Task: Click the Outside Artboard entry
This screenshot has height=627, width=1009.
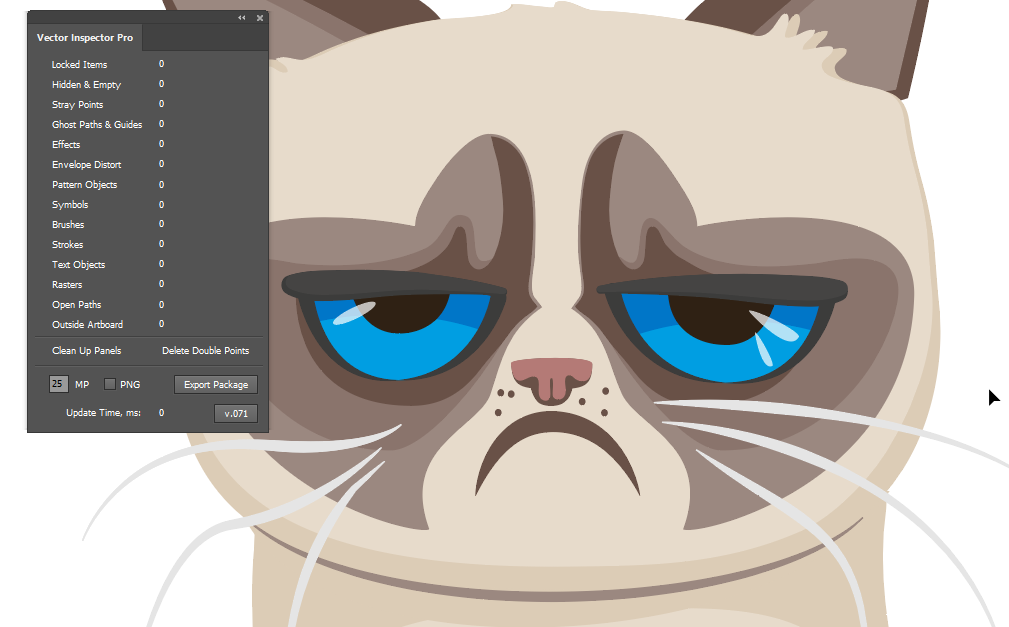Action: coord(88,324)
